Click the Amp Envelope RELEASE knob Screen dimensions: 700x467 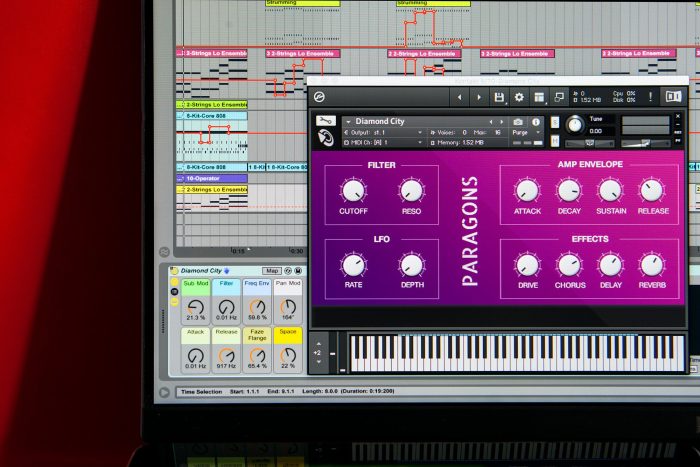[652, 190]
